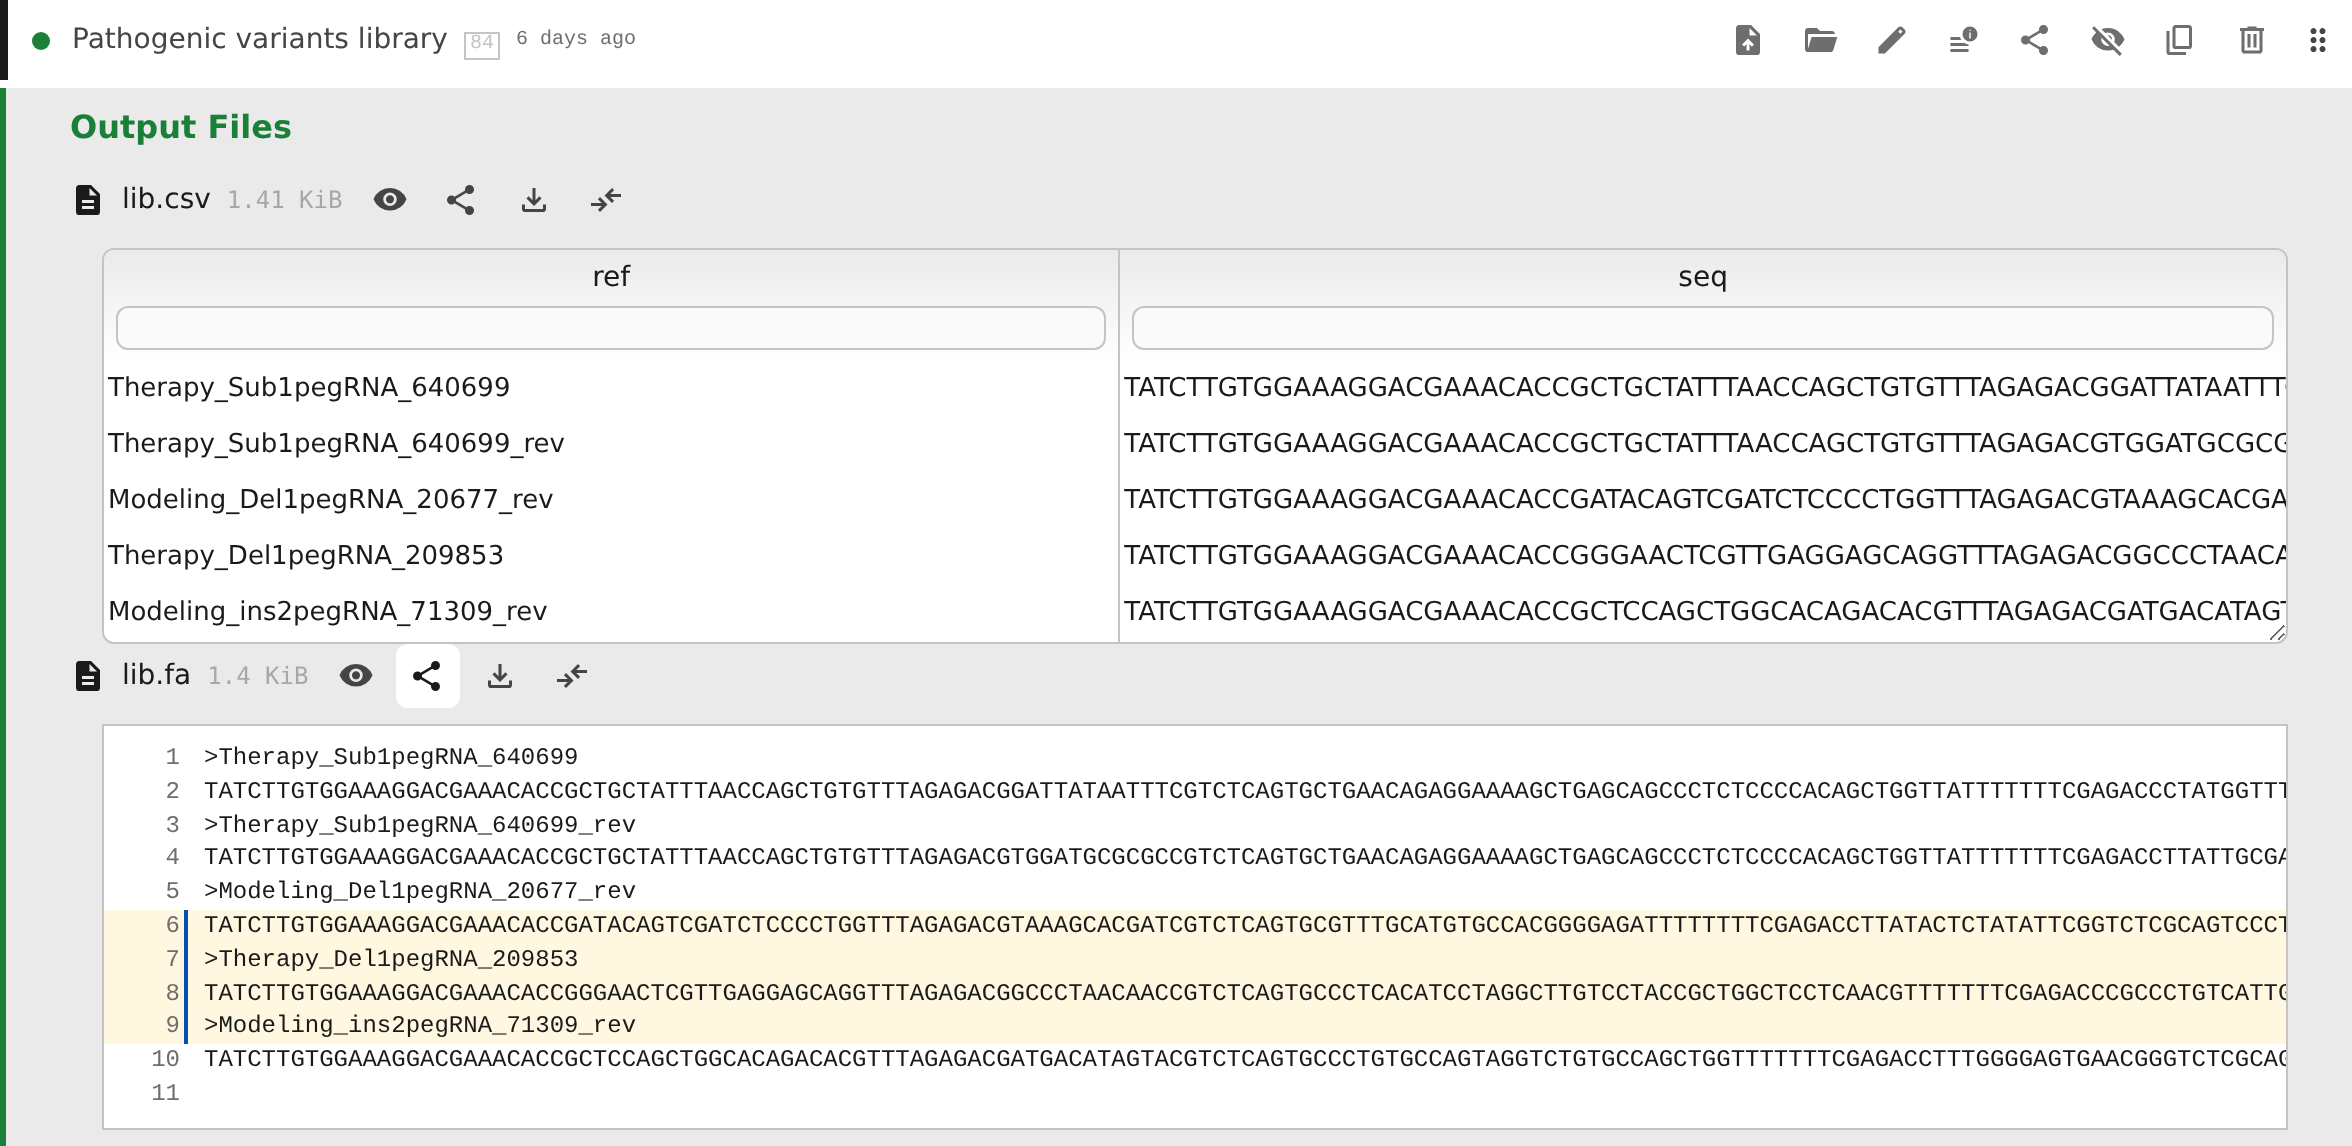
Task: Click line 7 >Therapy_Del1pegRNA_209853 in lib.fa
Action: pyautogui.click(x=391, y=959)
